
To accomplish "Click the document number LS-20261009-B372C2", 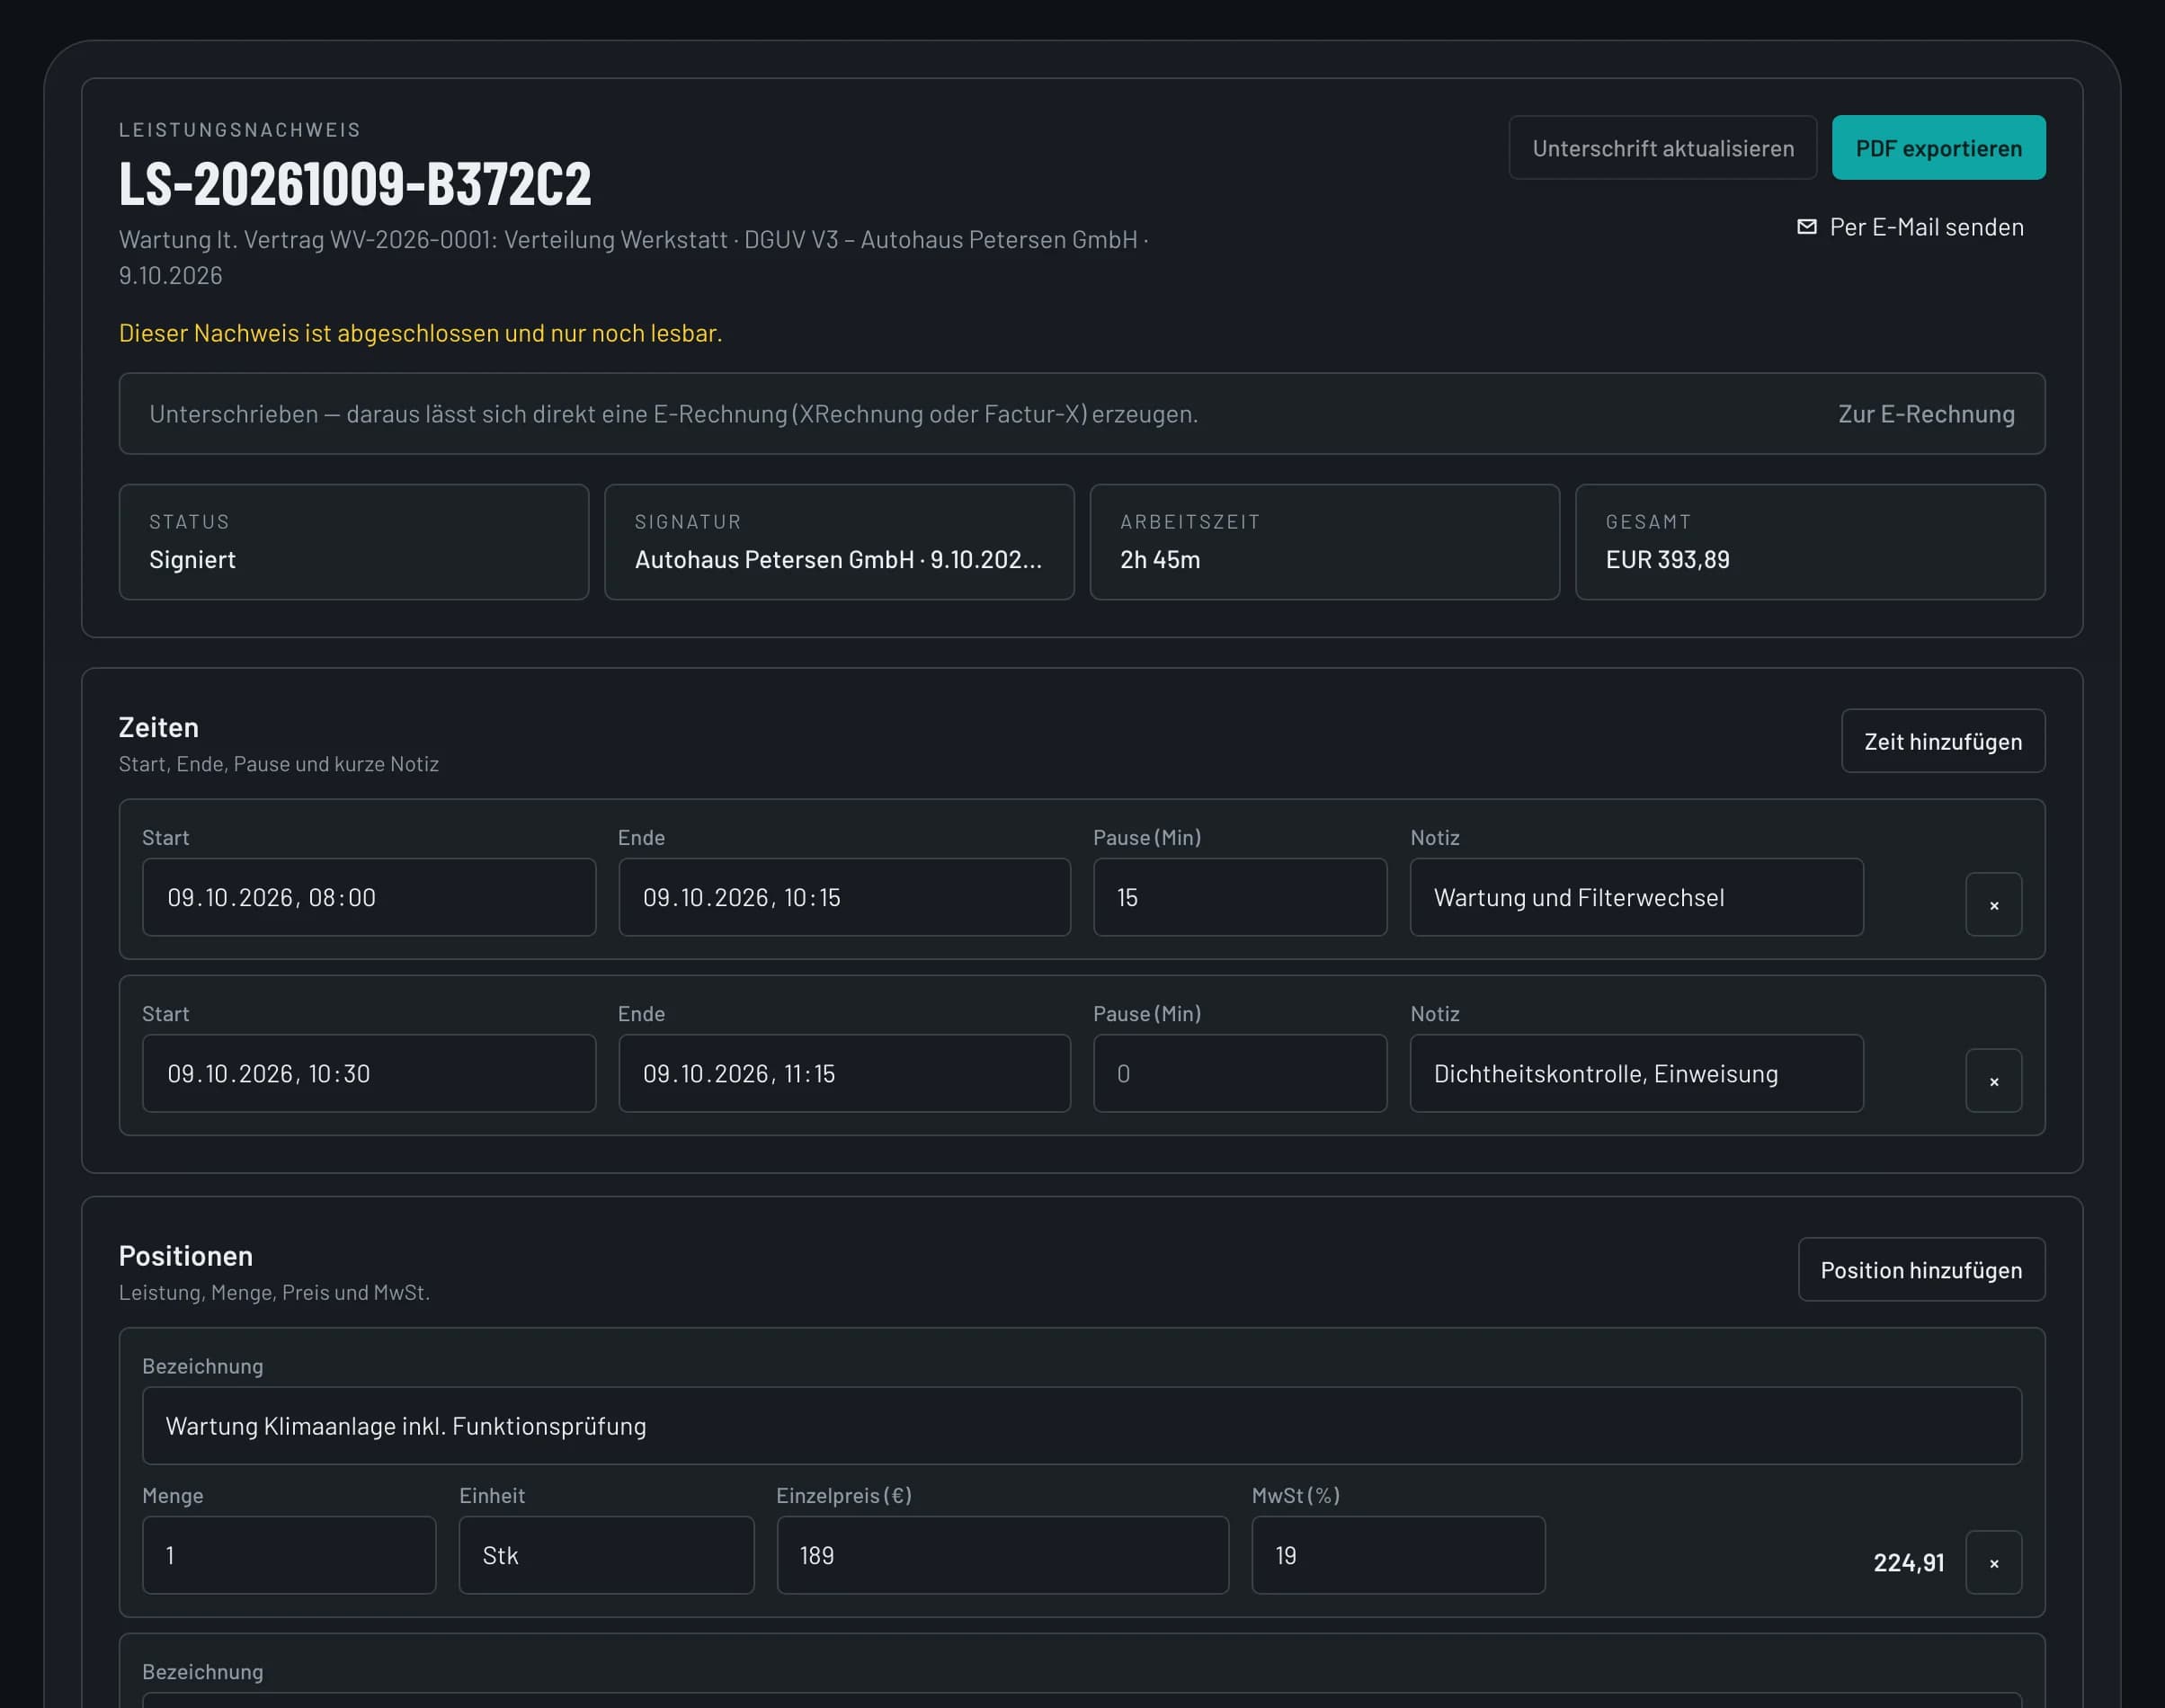I will [x=355, y=184].
